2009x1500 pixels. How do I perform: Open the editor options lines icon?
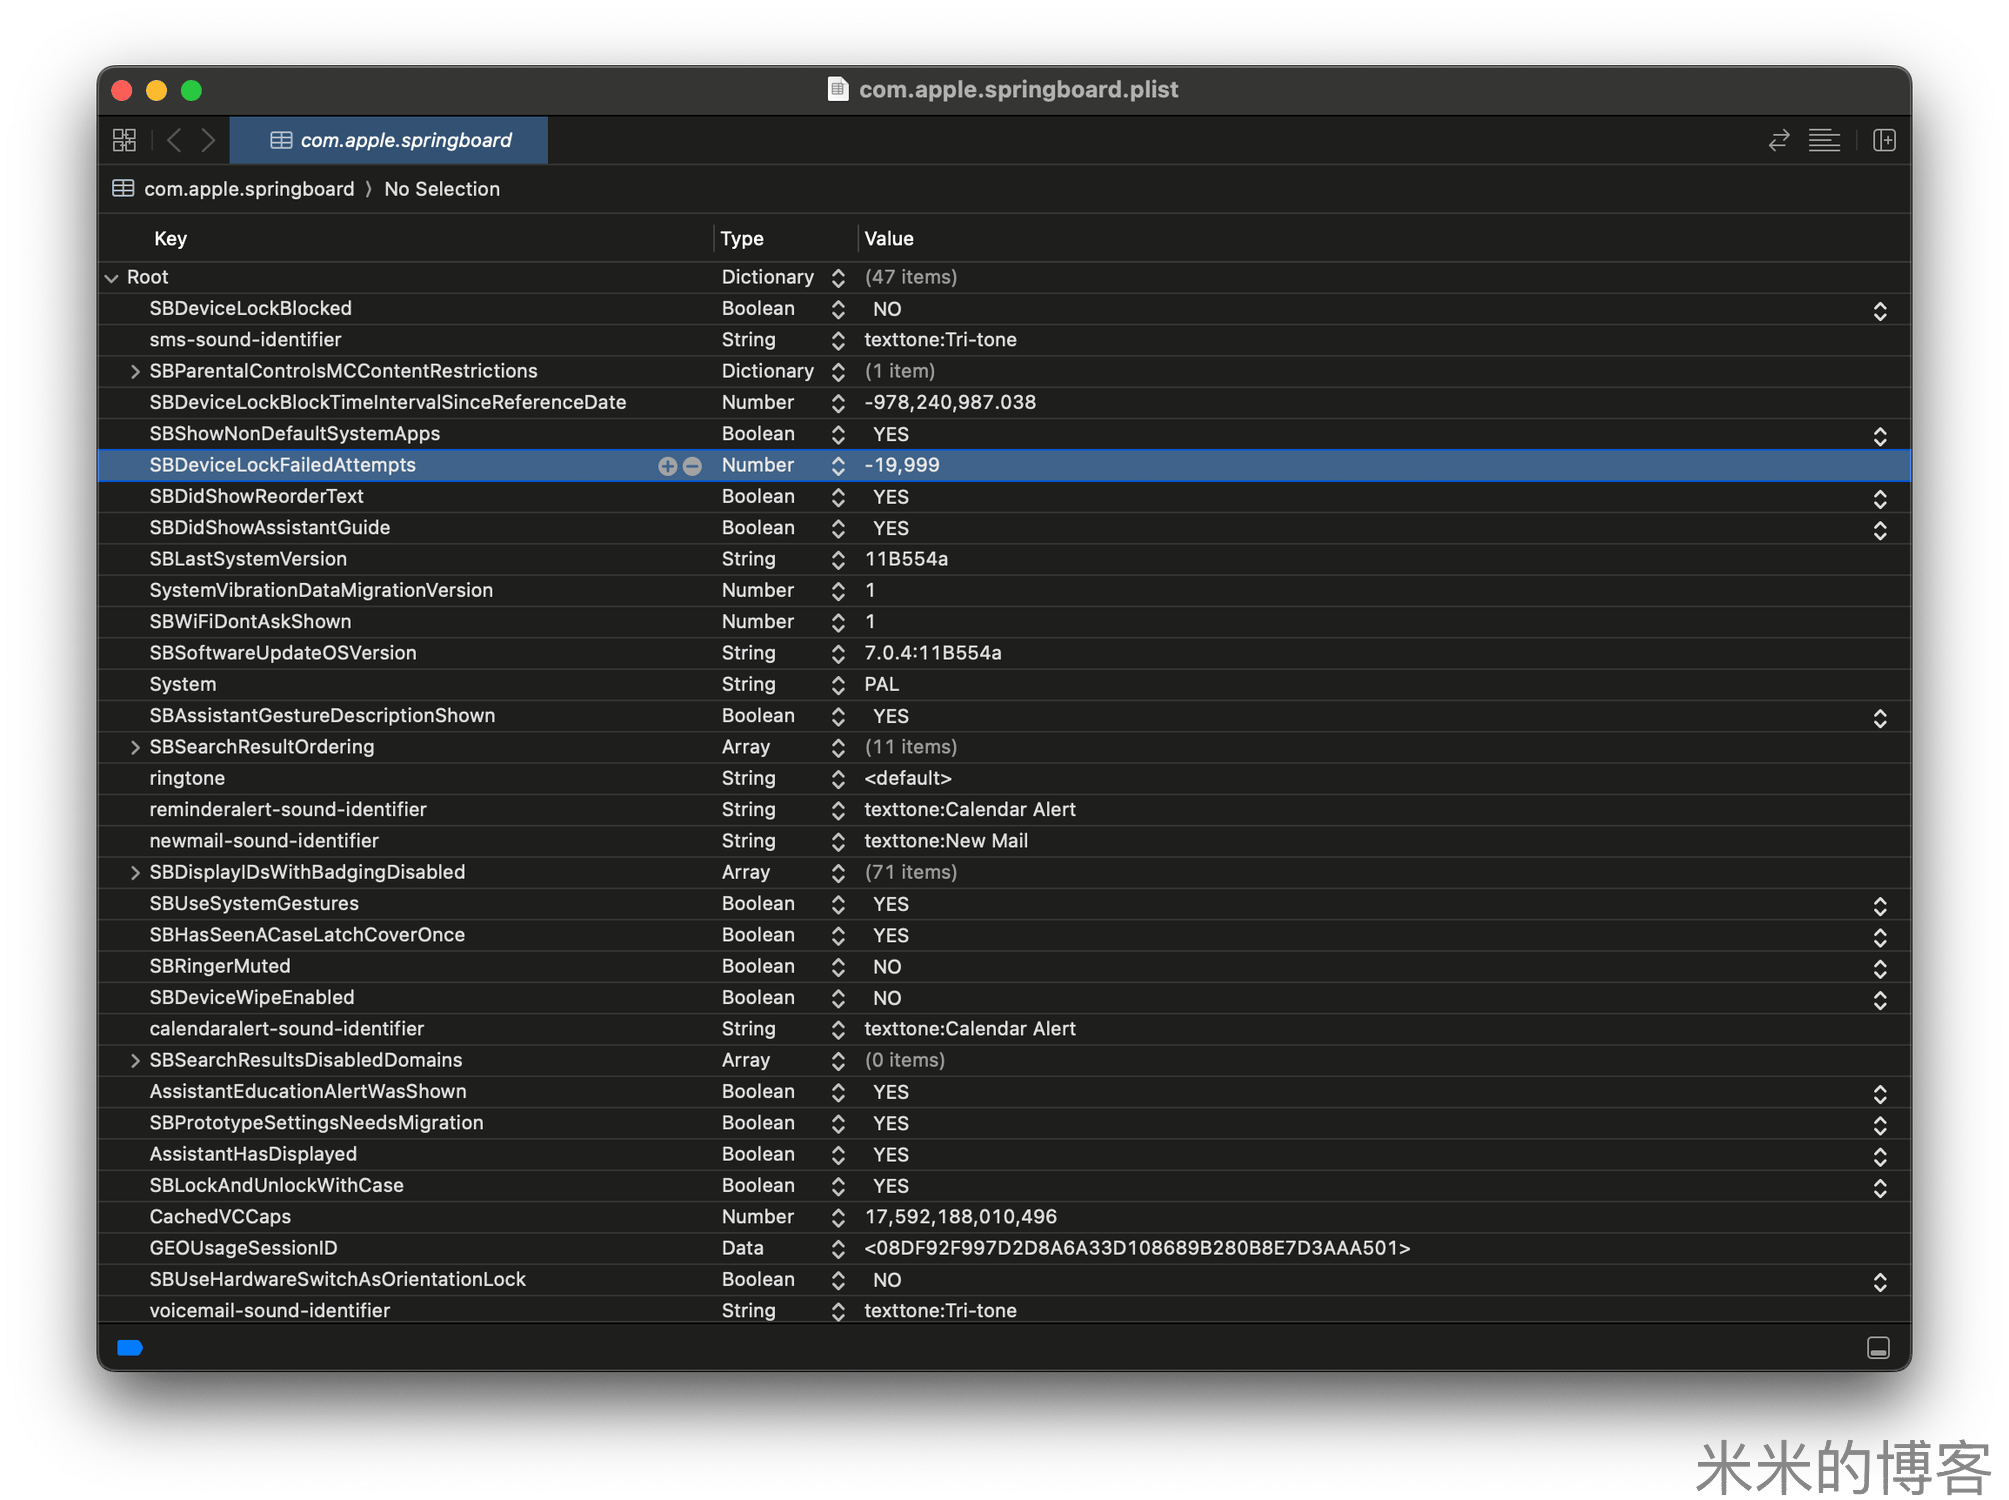[1824, 140]
